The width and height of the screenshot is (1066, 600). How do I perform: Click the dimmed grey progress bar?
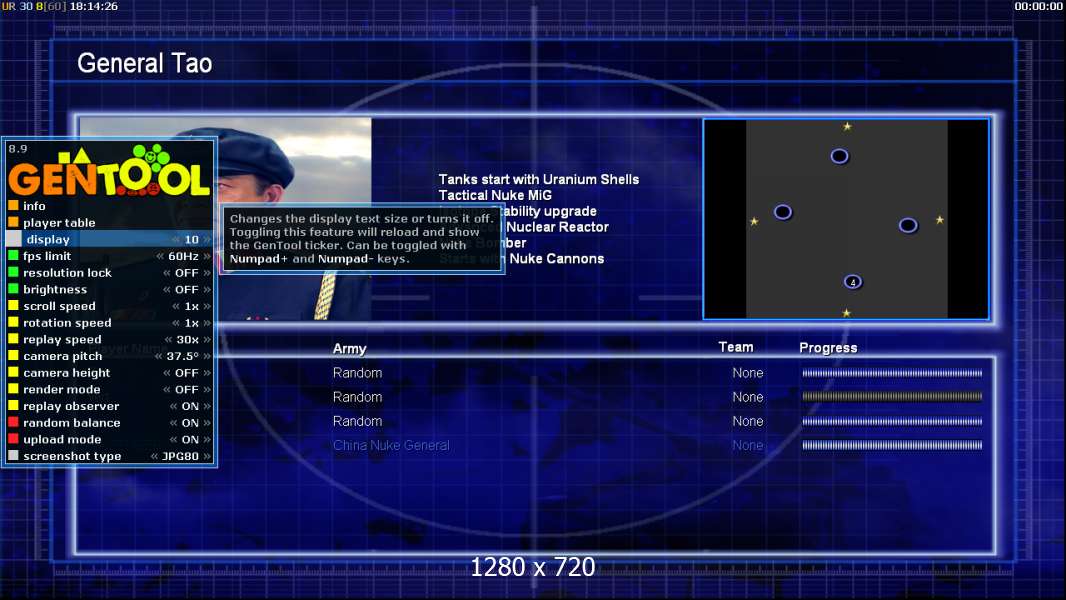892,396
